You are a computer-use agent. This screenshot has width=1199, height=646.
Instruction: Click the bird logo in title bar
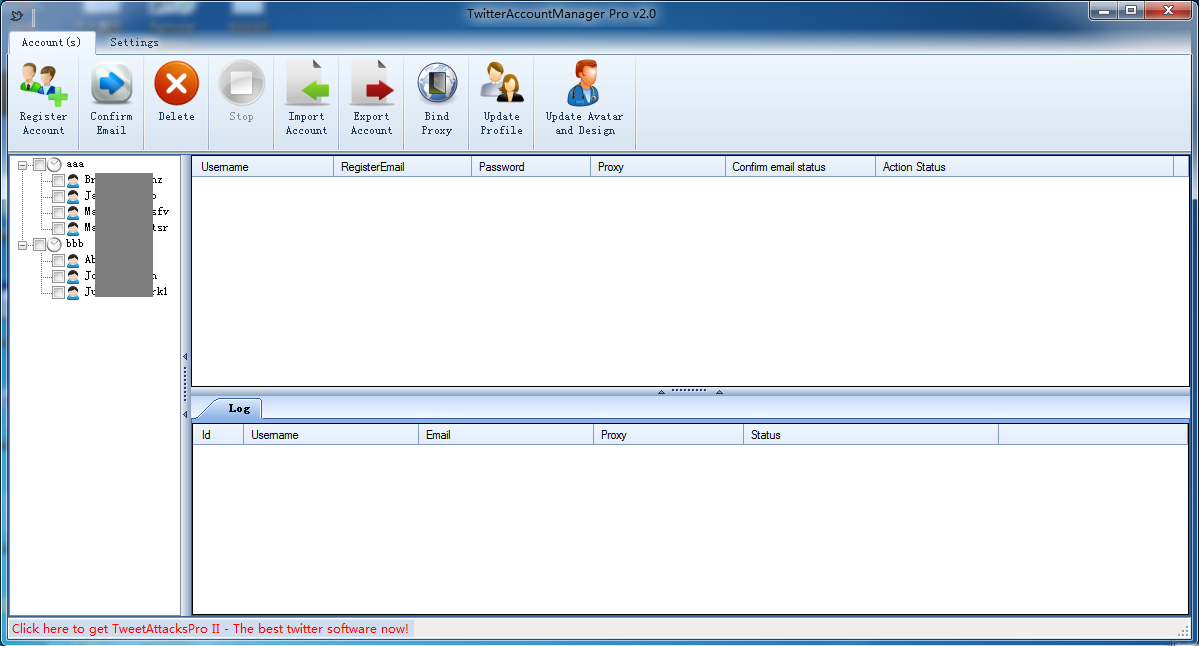pyautogui.click(x=17, y=15)
